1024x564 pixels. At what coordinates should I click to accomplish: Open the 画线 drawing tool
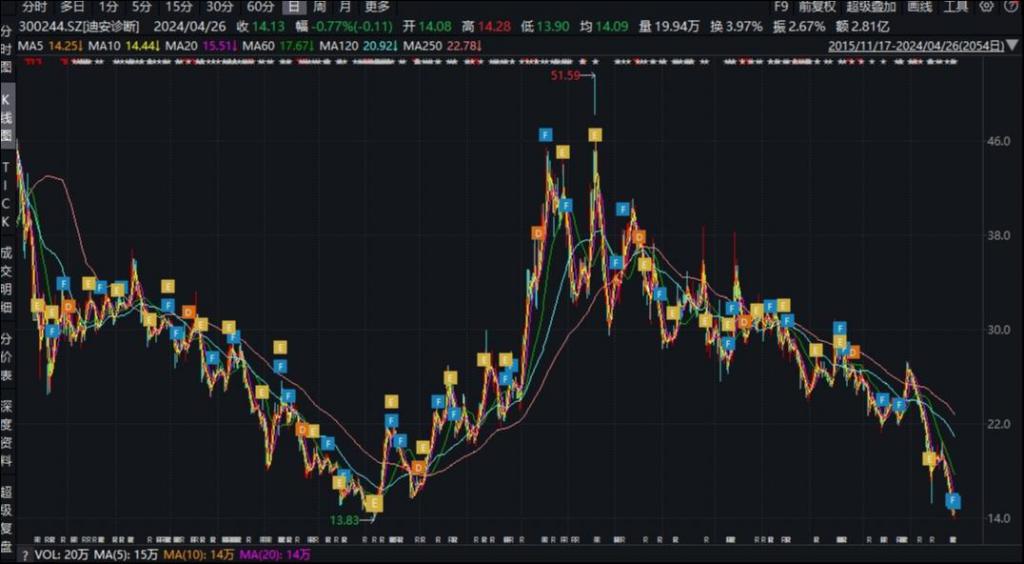coord(919,7)
